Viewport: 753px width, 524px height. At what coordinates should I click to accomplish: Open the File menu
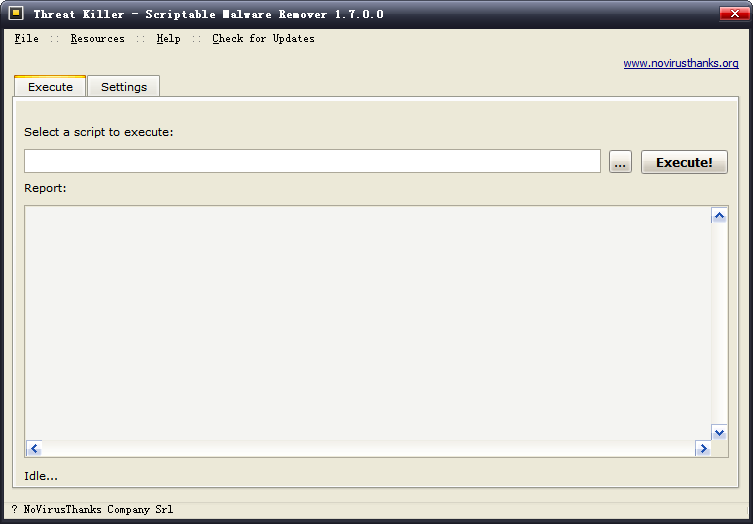point(27,39)
